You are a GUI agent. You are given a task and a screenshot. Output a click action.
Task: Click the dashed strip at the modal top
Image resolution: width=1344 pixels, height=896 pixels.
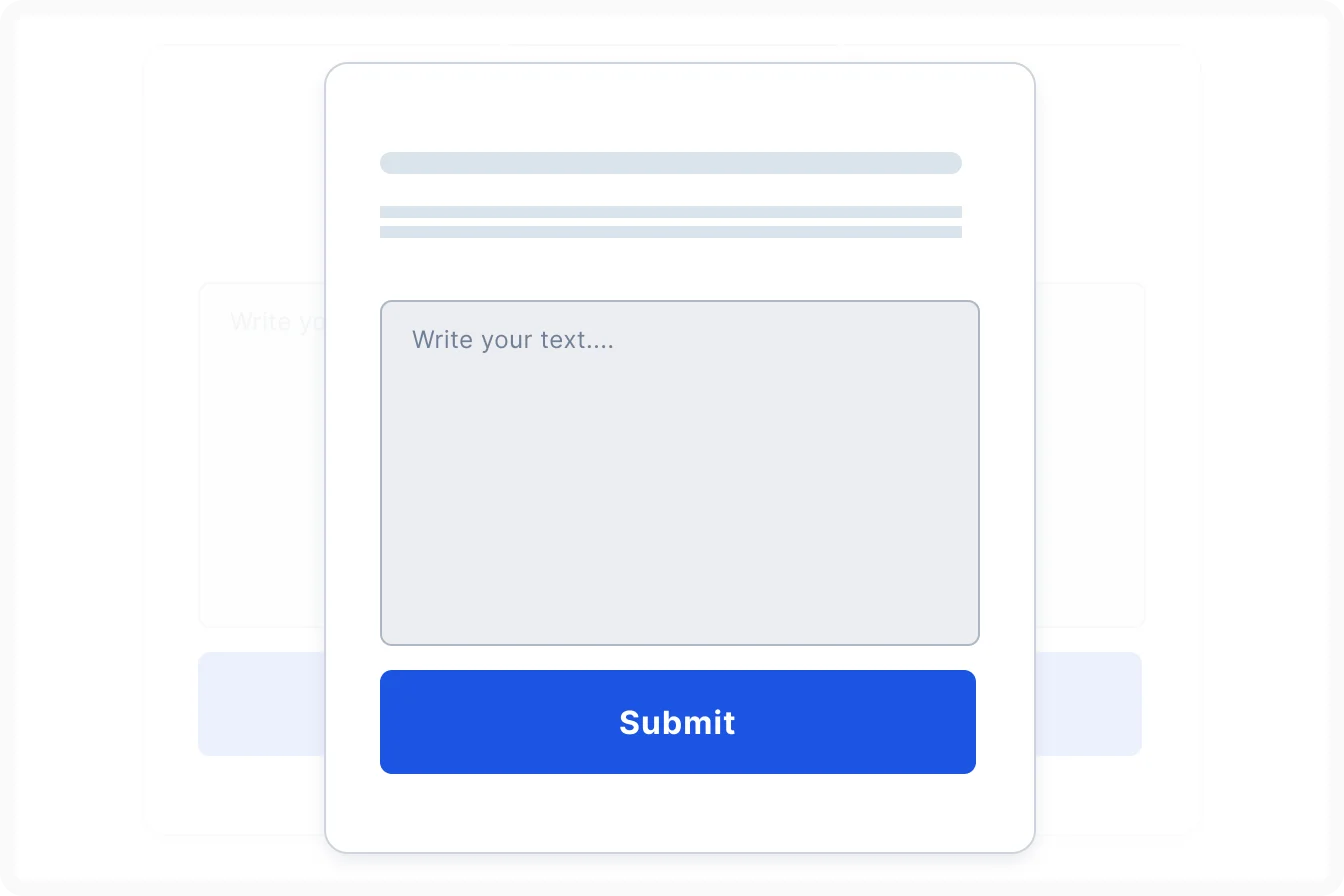(680, 73)
